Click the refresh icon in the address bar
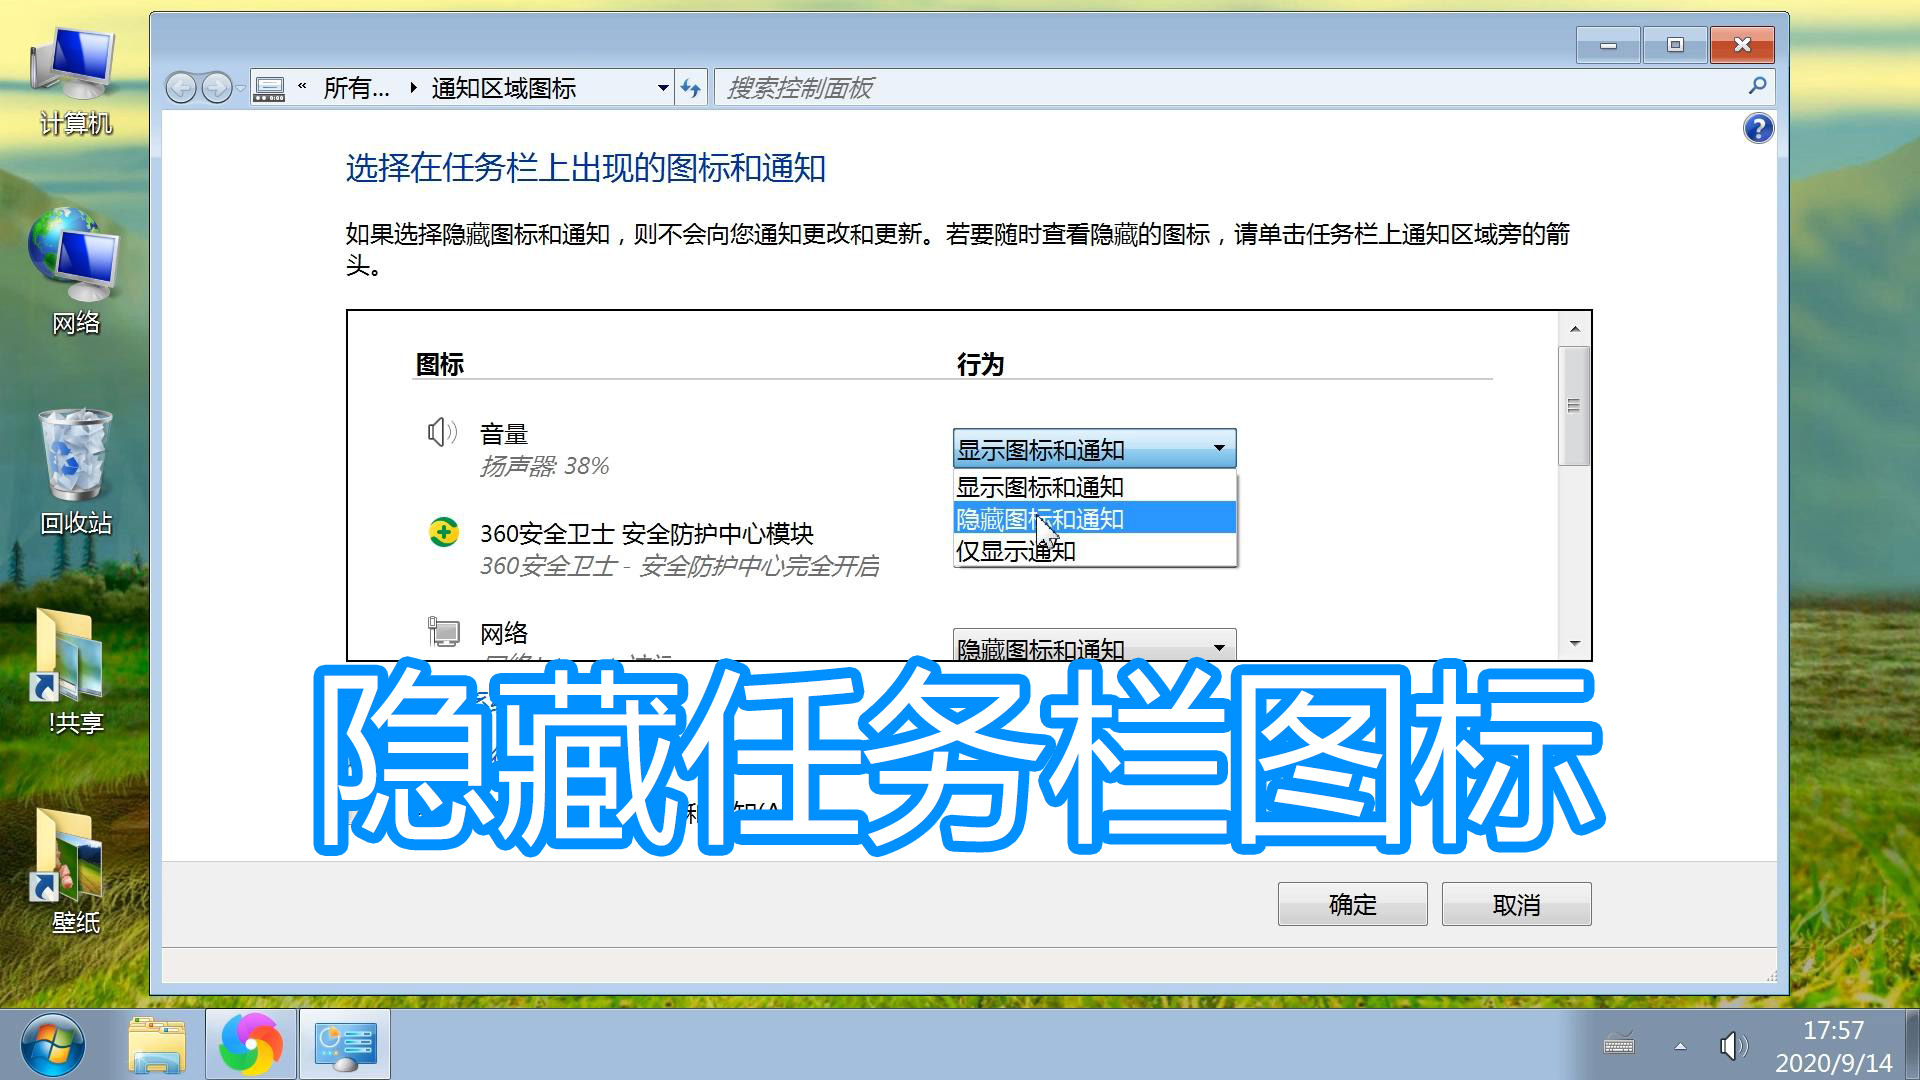 691,88
